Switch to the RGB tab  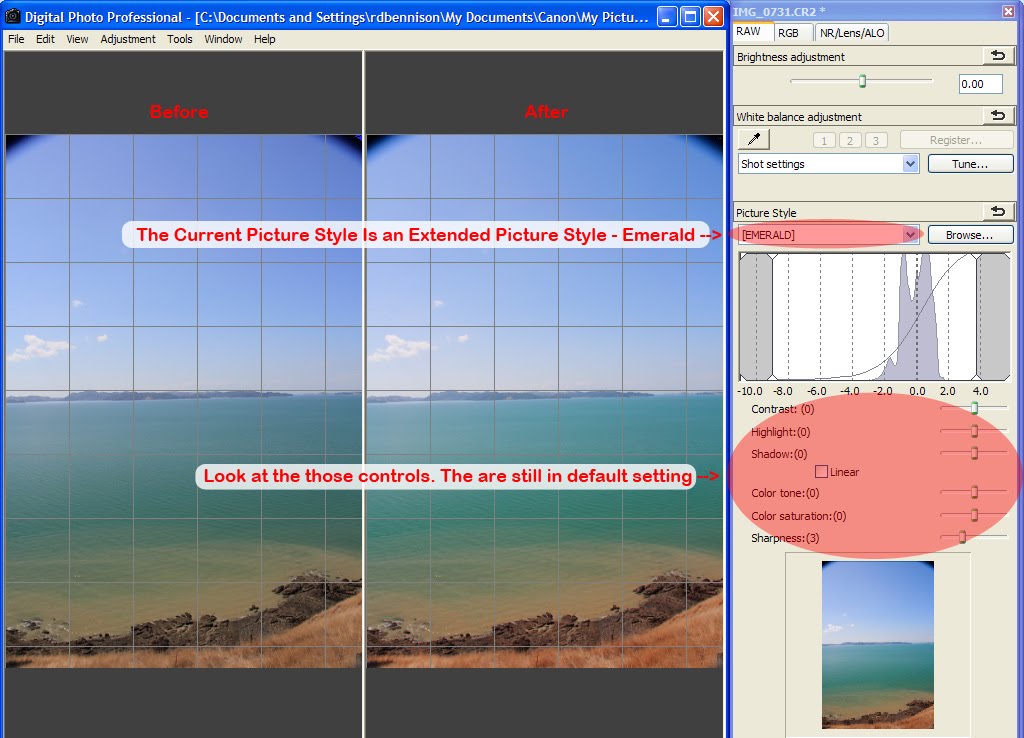(x=793, y=32)
